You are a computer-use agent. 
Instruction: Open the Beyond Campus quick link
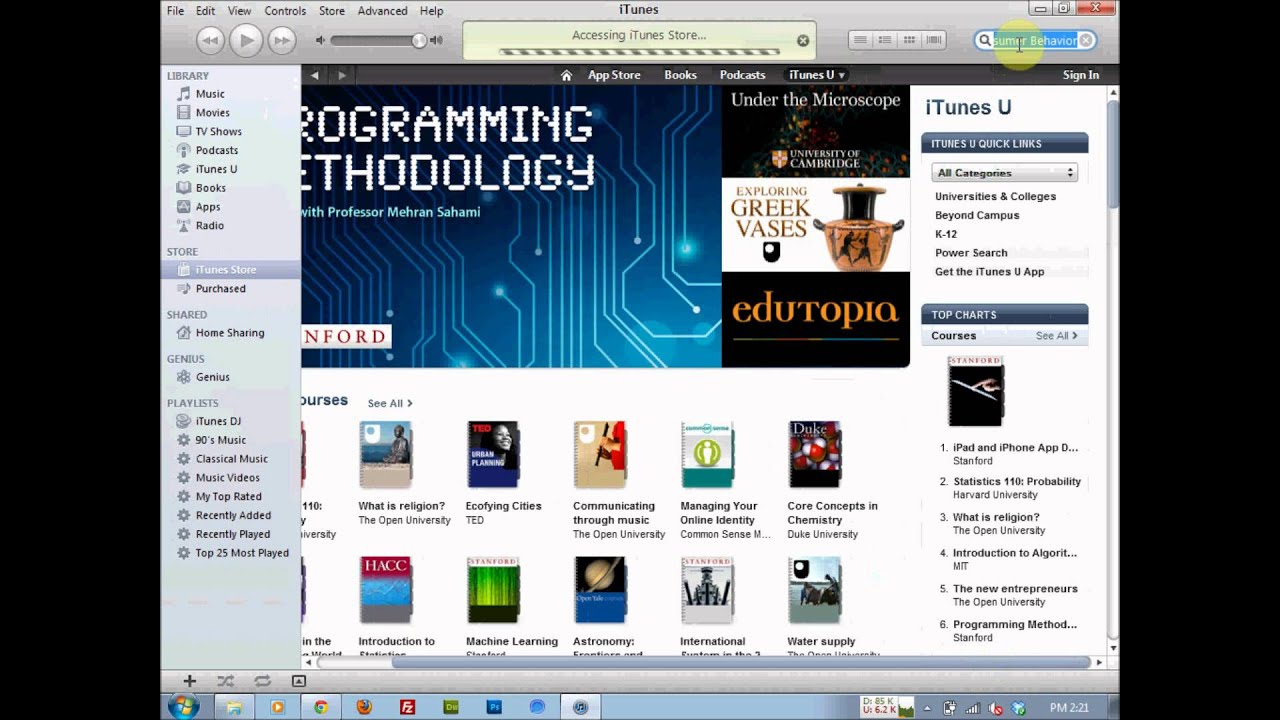click(977, 215)
